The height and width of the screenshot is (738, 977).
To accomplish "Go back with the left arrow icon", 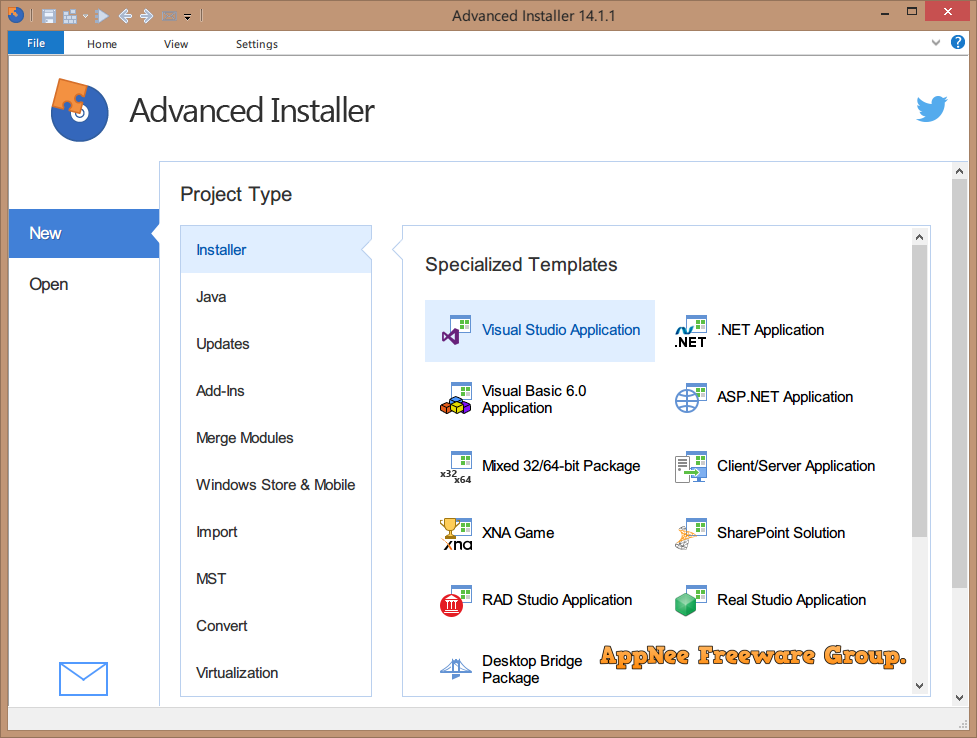I will click(125, 16).
